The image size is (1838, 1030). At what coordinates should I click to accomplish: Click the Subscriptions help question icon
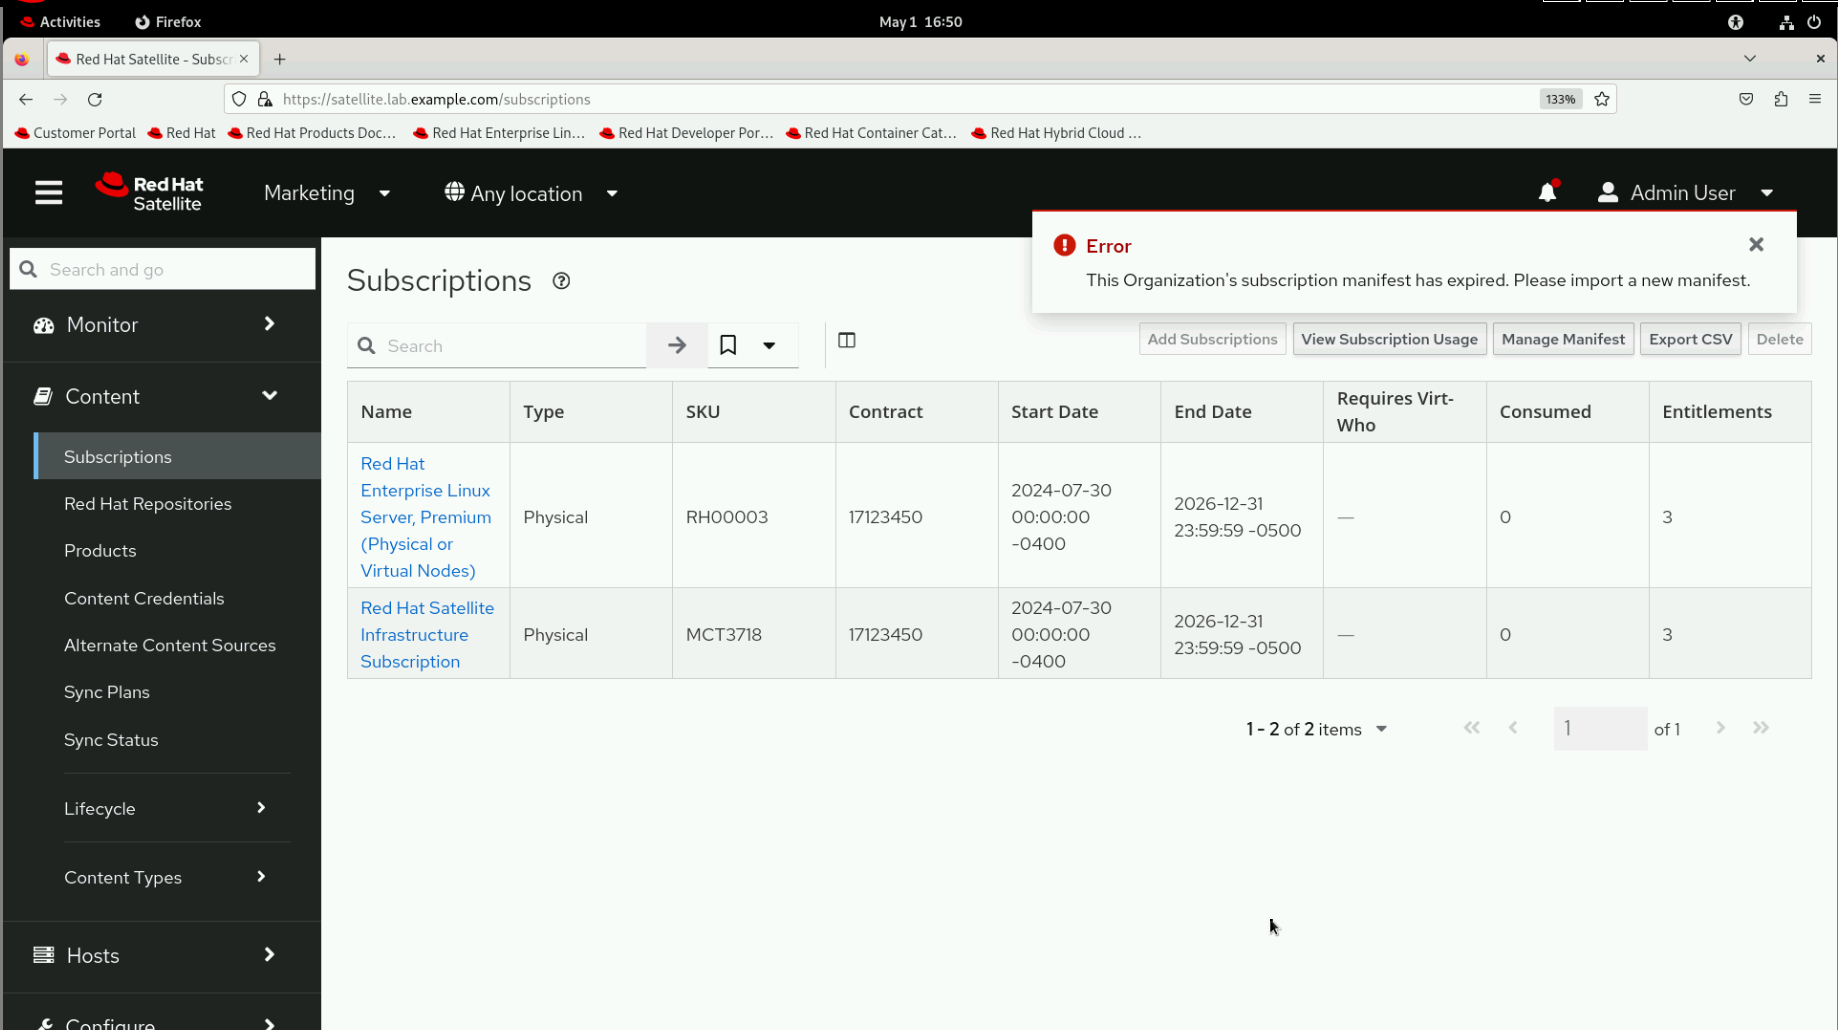561,281
